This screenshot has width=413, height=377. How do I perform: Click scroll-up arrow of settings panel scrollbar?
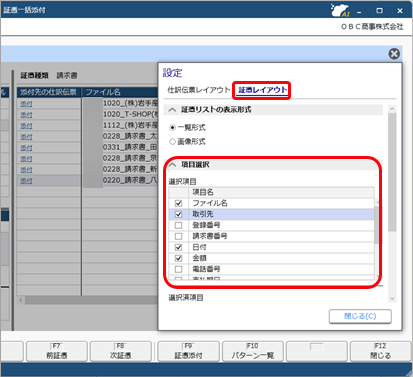point(392,109)
